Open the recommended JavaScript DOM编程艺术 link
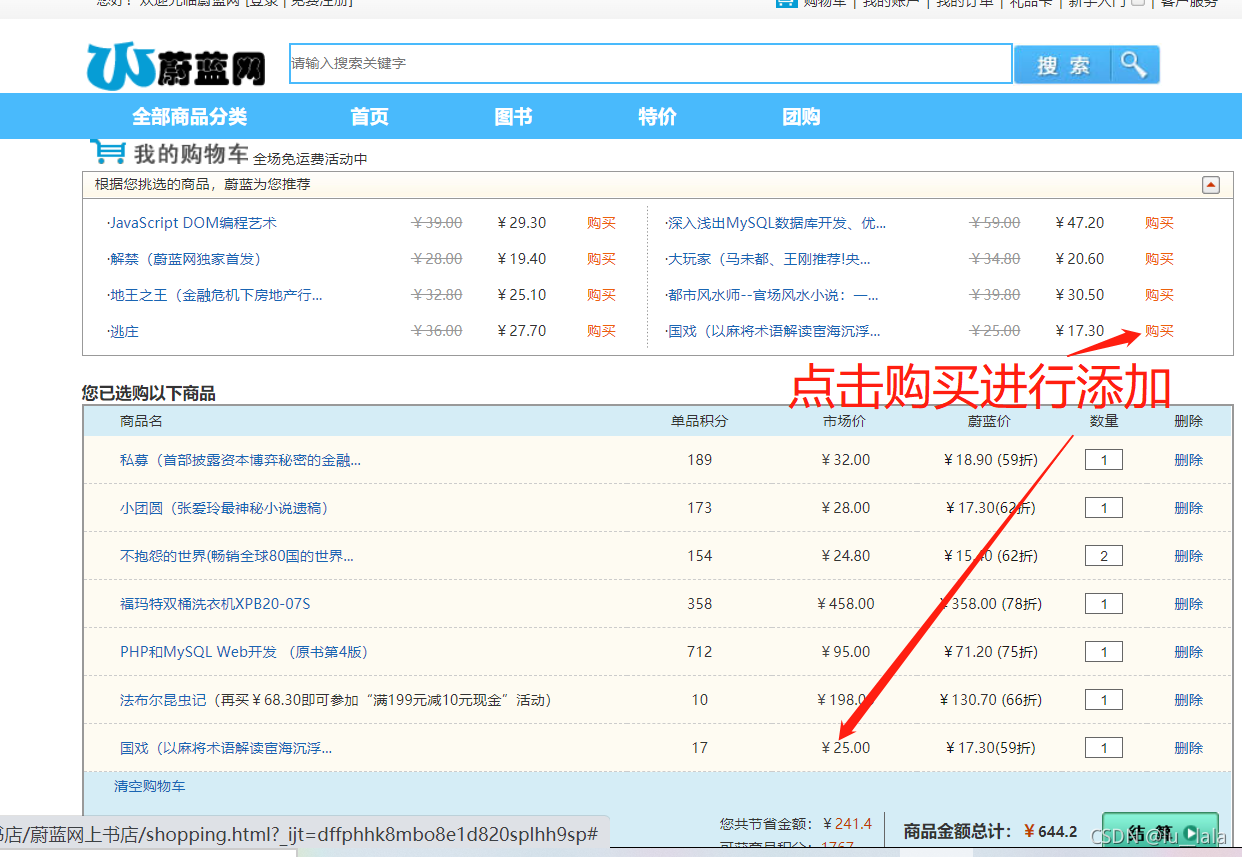 [x=193, y=223]
